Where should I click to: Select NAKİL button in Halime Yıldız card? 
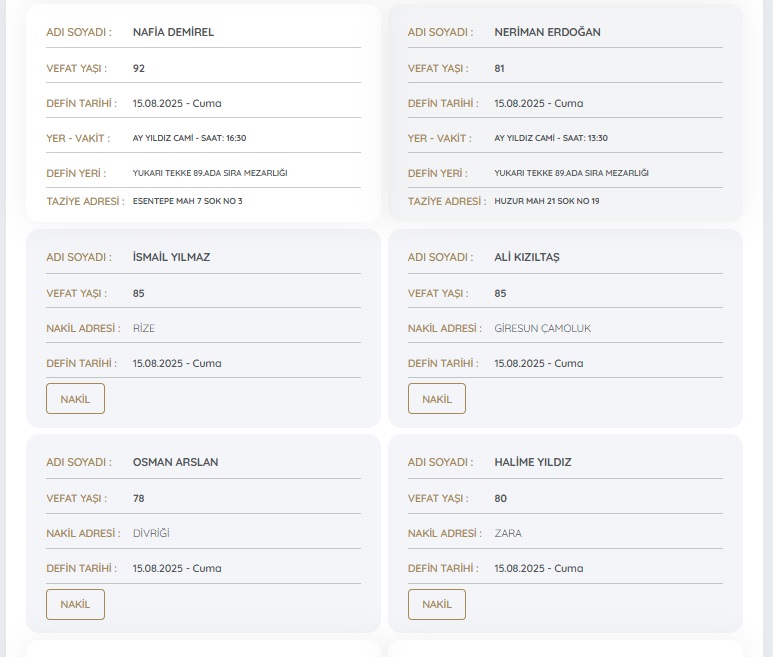click(x=437, y=604)
